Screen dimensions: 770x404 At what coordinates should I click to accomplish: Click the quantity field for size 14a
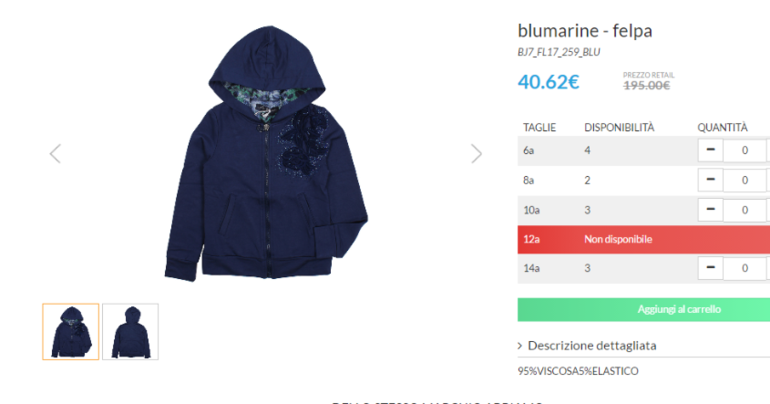744,268
